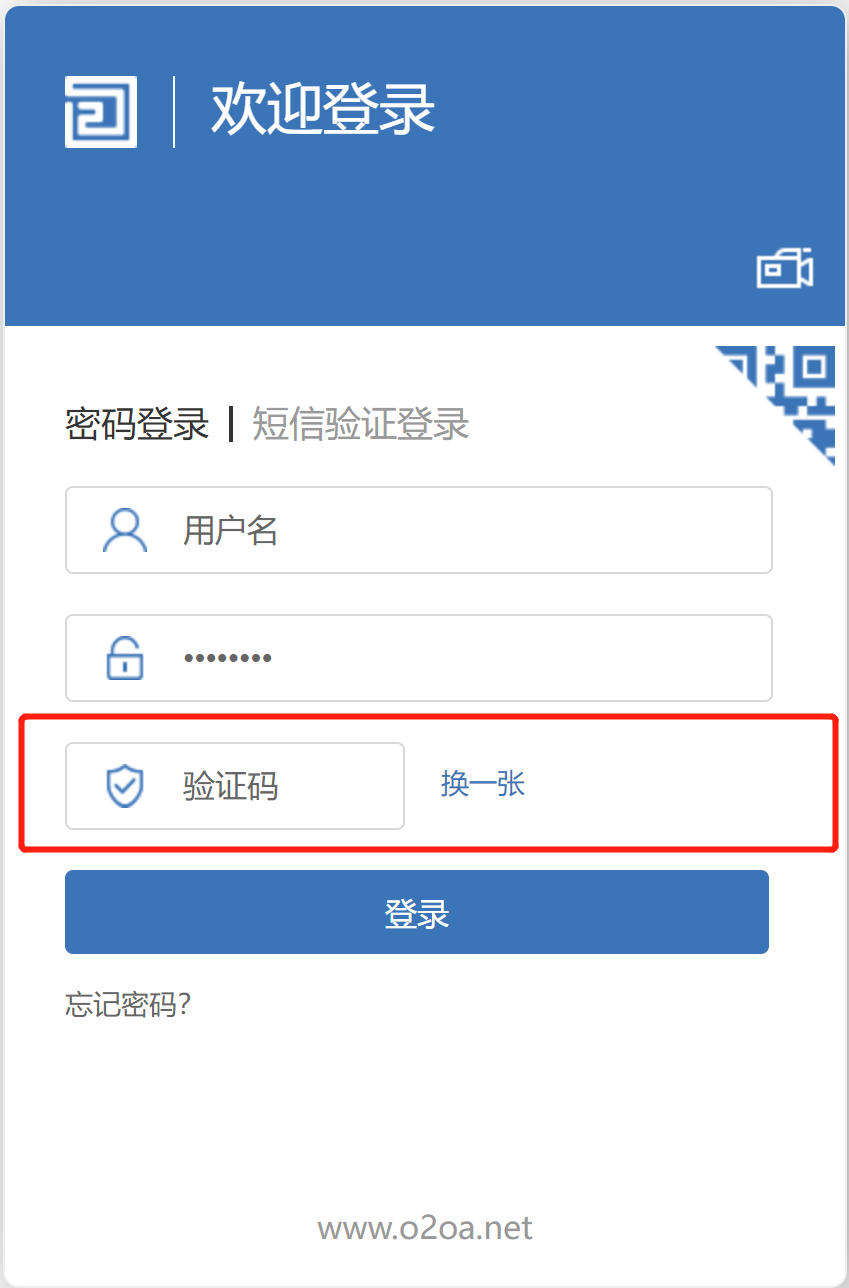This screenshot has width=849, height=1288.
Task: Click the shield checkmark icon in captcha box
Action: 125,786
